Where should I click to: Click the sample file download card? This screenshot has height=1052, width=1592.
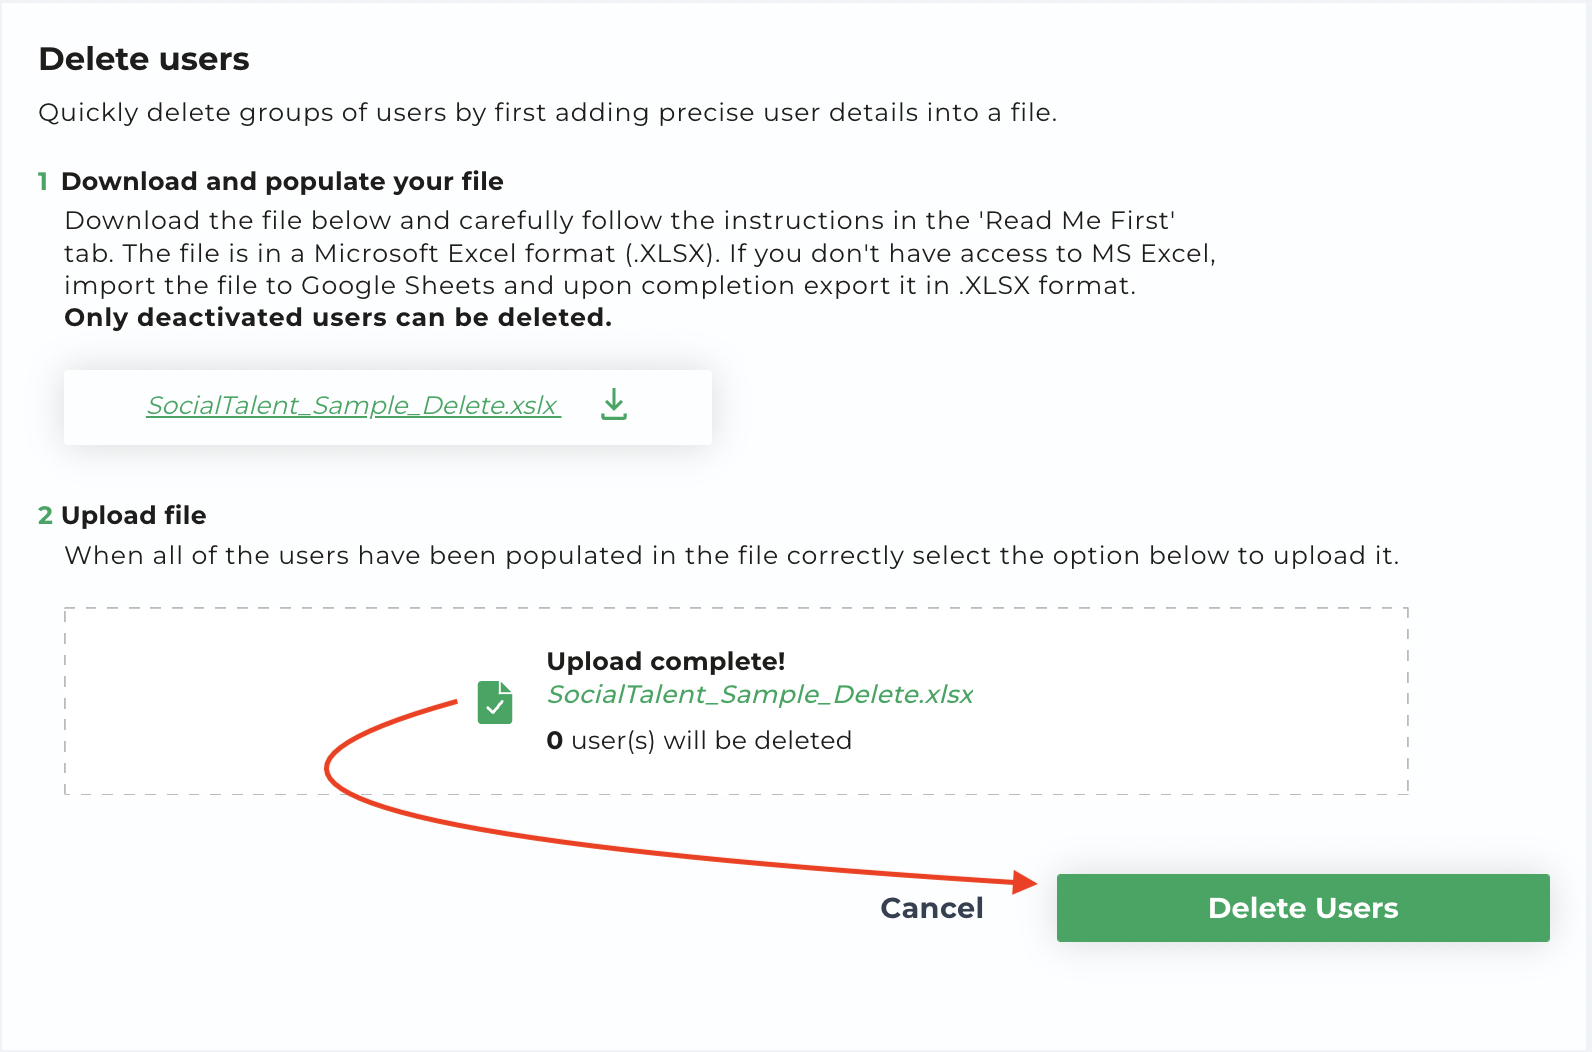tap(388, 407)
